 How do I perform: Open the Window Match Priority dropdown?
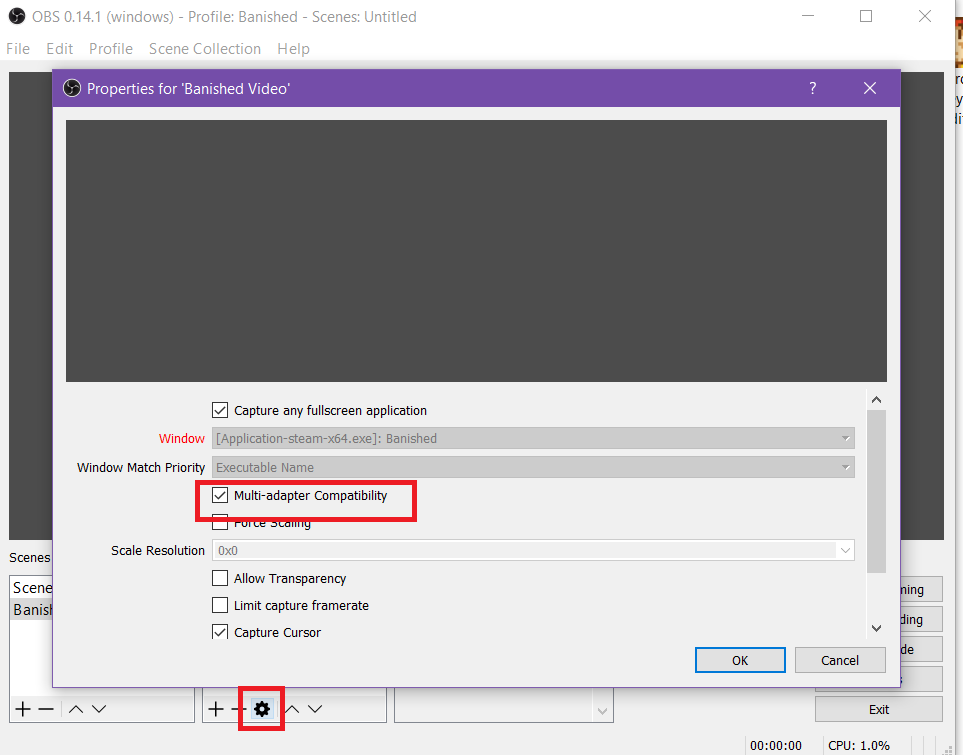tap(533, 467)
